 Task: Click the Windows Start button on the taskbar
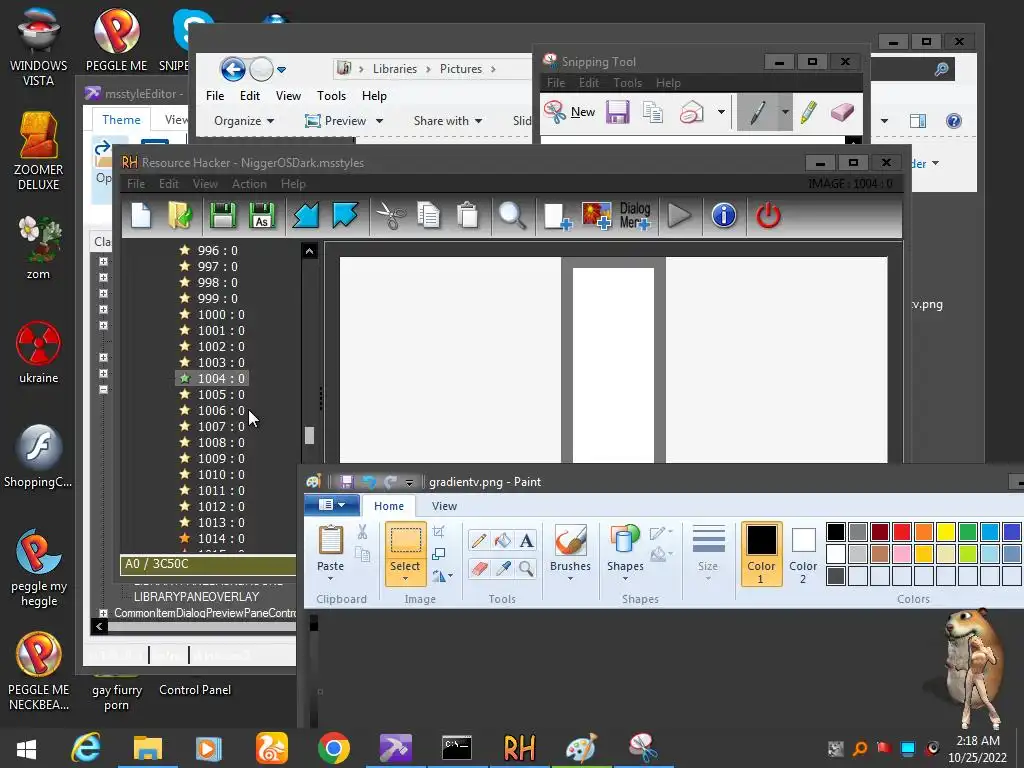[26, 748]
